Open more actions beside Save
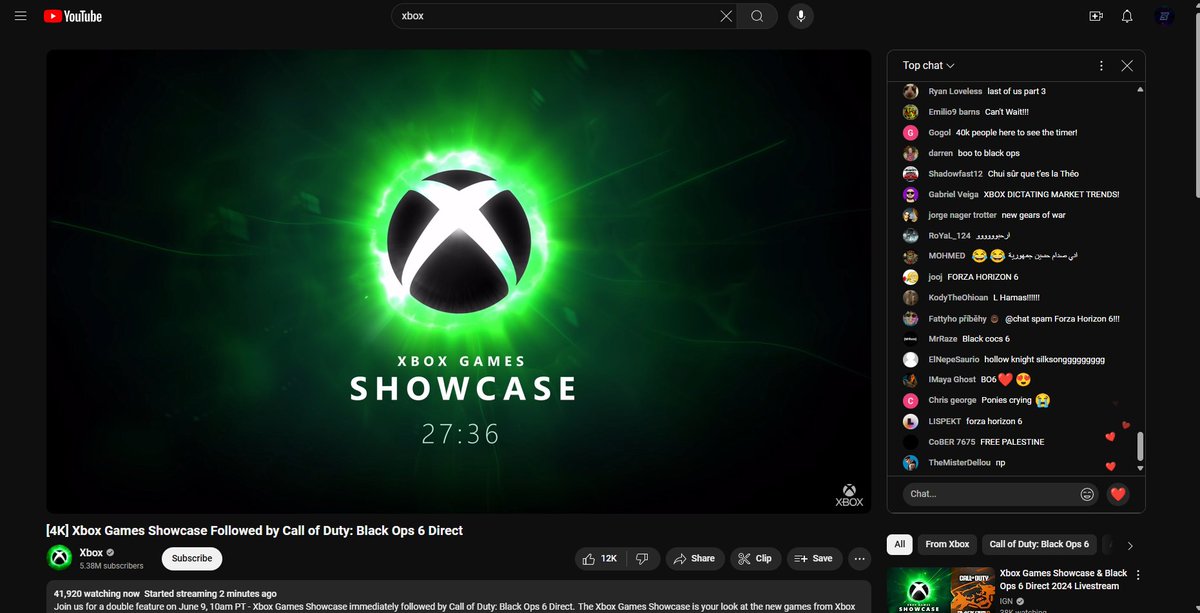 pyautogui.click(x=859, y=558)
